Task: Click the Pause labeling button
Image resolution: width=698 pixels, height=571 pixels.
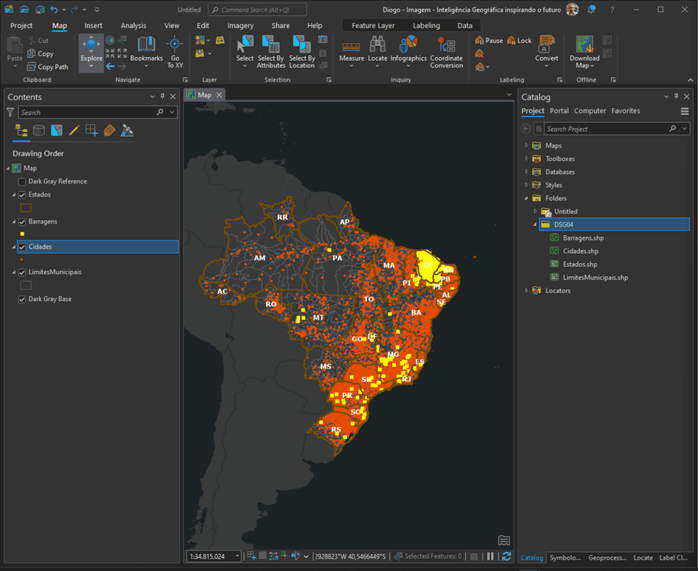Action: point(489,41)
